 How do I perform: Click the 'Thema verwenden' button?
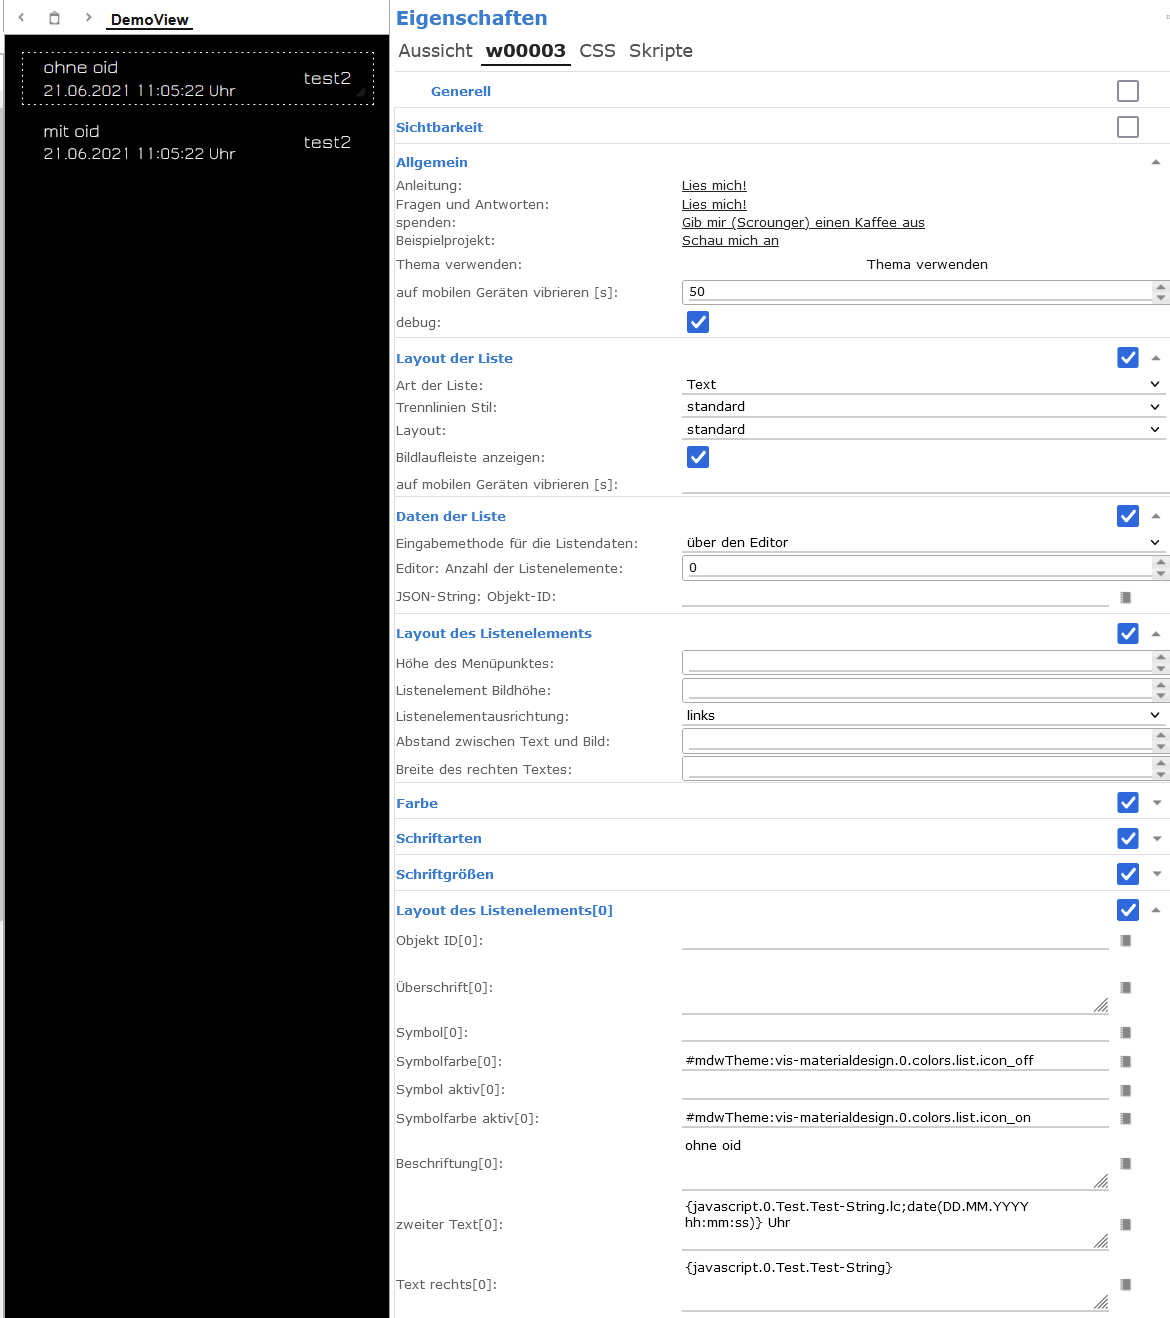tap(927, 264)
